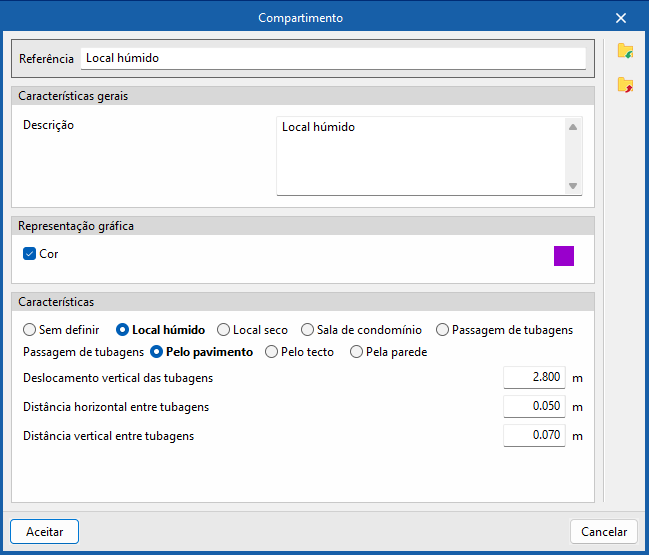Screen dimensions: 649x555
Task: Select the Local seco radio option
Action: tap(224, 330)
